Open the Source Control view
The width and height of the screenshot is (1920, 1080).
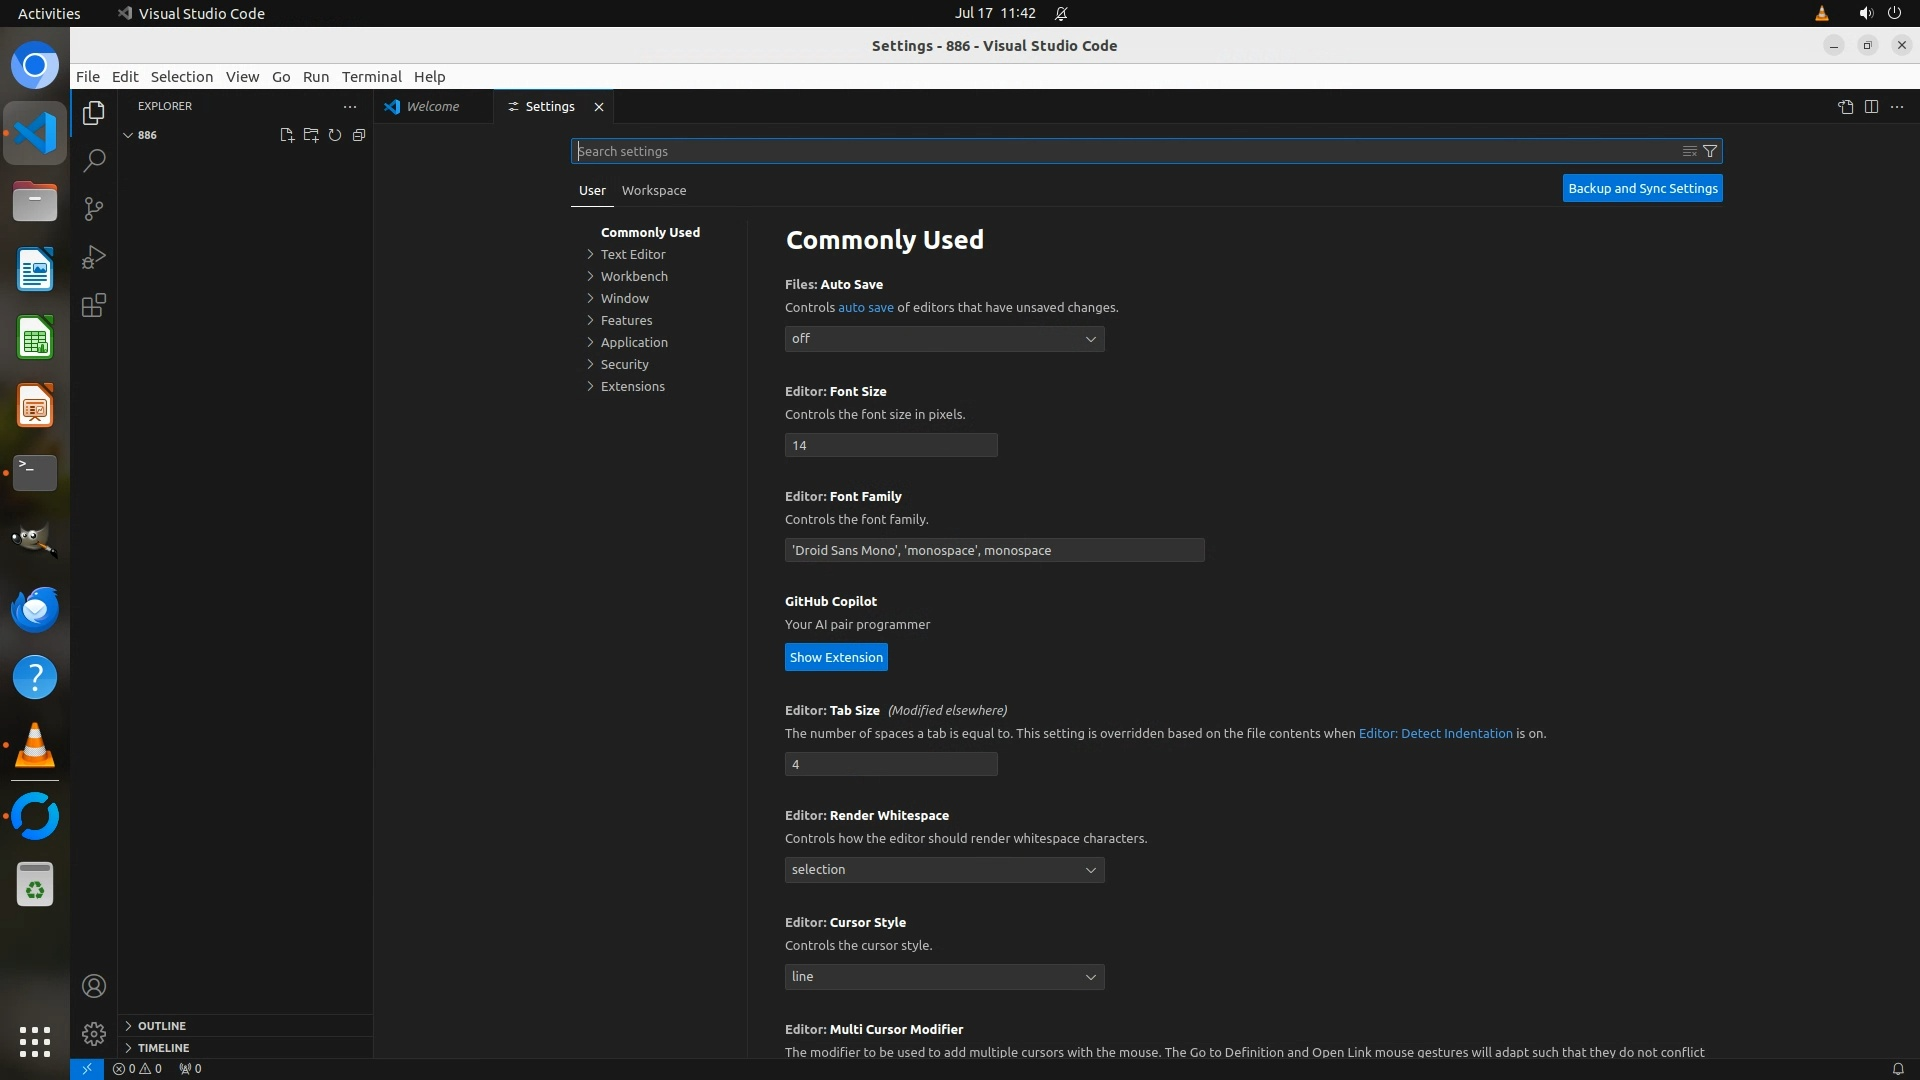pos(94,209)
